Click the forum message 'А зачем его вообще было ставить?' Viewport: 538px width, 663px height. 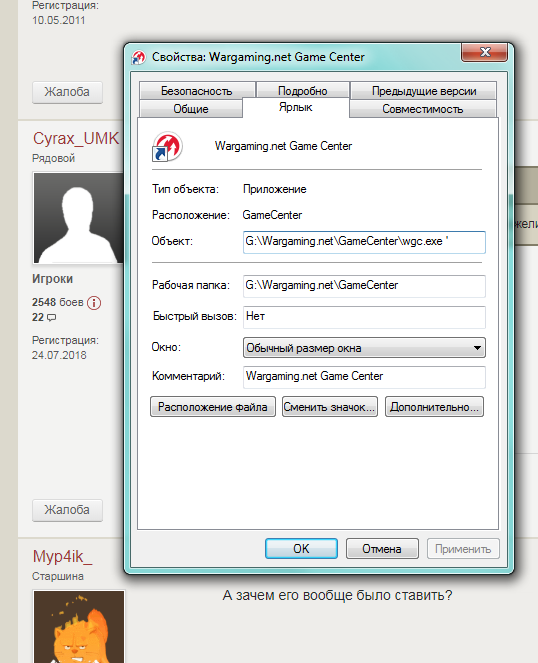[337, 595]
